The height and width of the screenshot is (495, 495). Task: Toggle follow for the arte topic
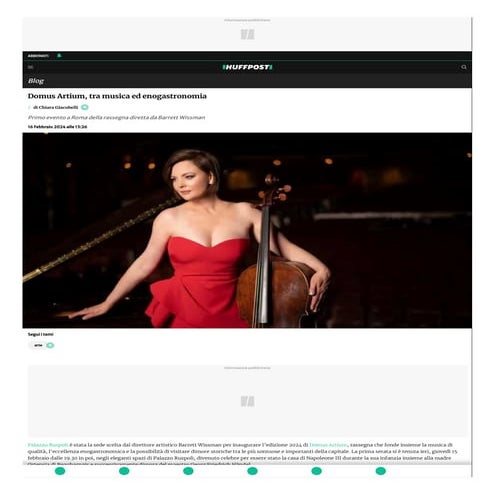50,345
